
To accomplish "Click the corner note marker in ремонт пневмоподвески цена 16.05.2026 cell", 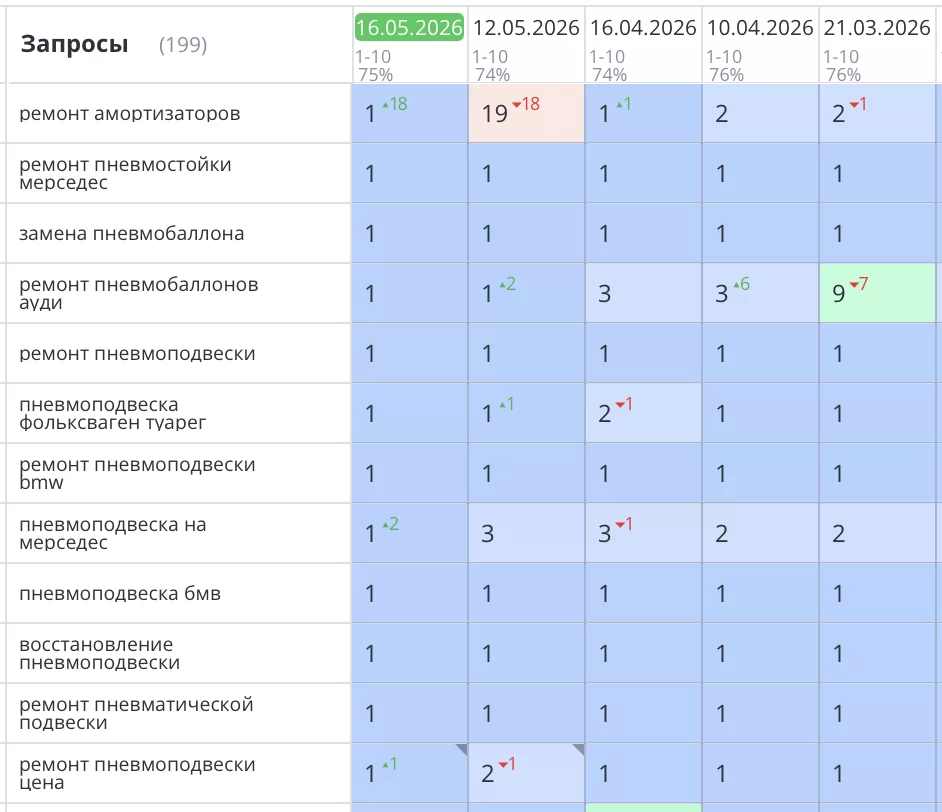I will pyautogui.click(x=461, y=749).
